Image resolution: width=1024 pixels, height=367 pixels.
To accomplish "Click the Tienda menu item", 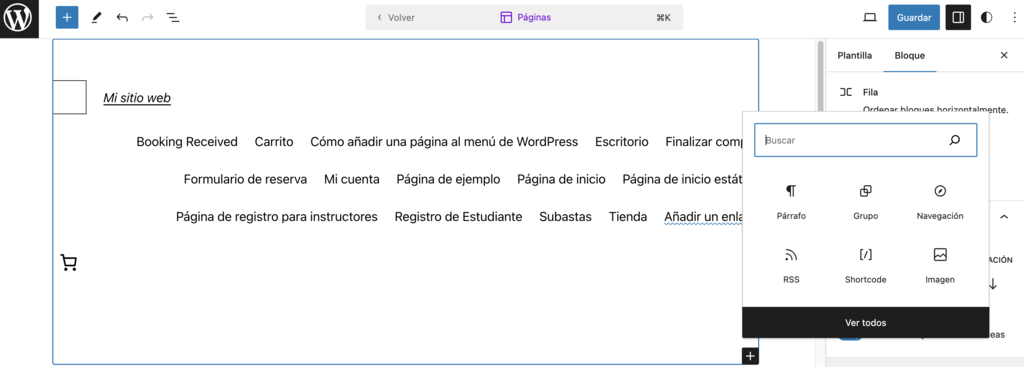I will (x=628, y=217).
